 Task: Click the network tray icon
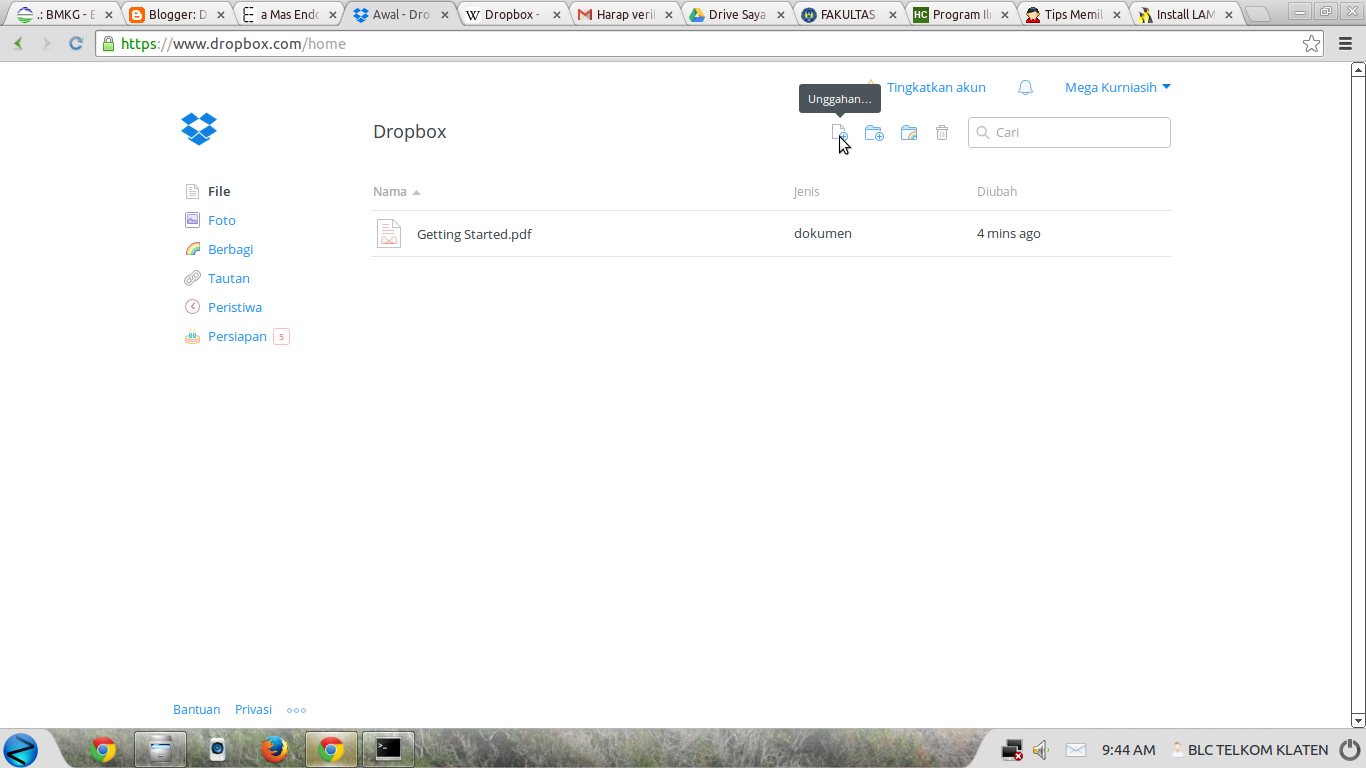point(1012,750)
